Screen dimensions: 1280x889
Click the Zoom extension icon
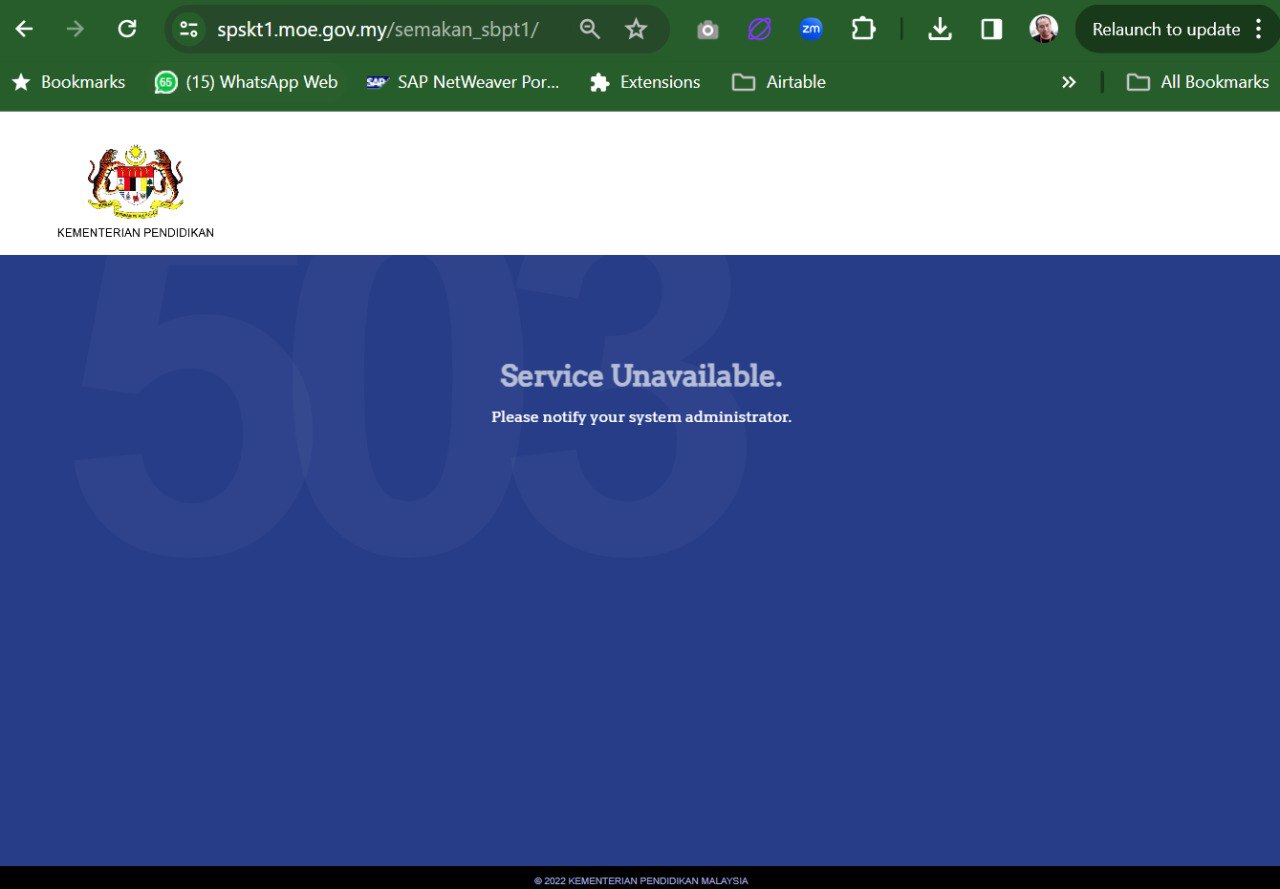pos(811,29)
